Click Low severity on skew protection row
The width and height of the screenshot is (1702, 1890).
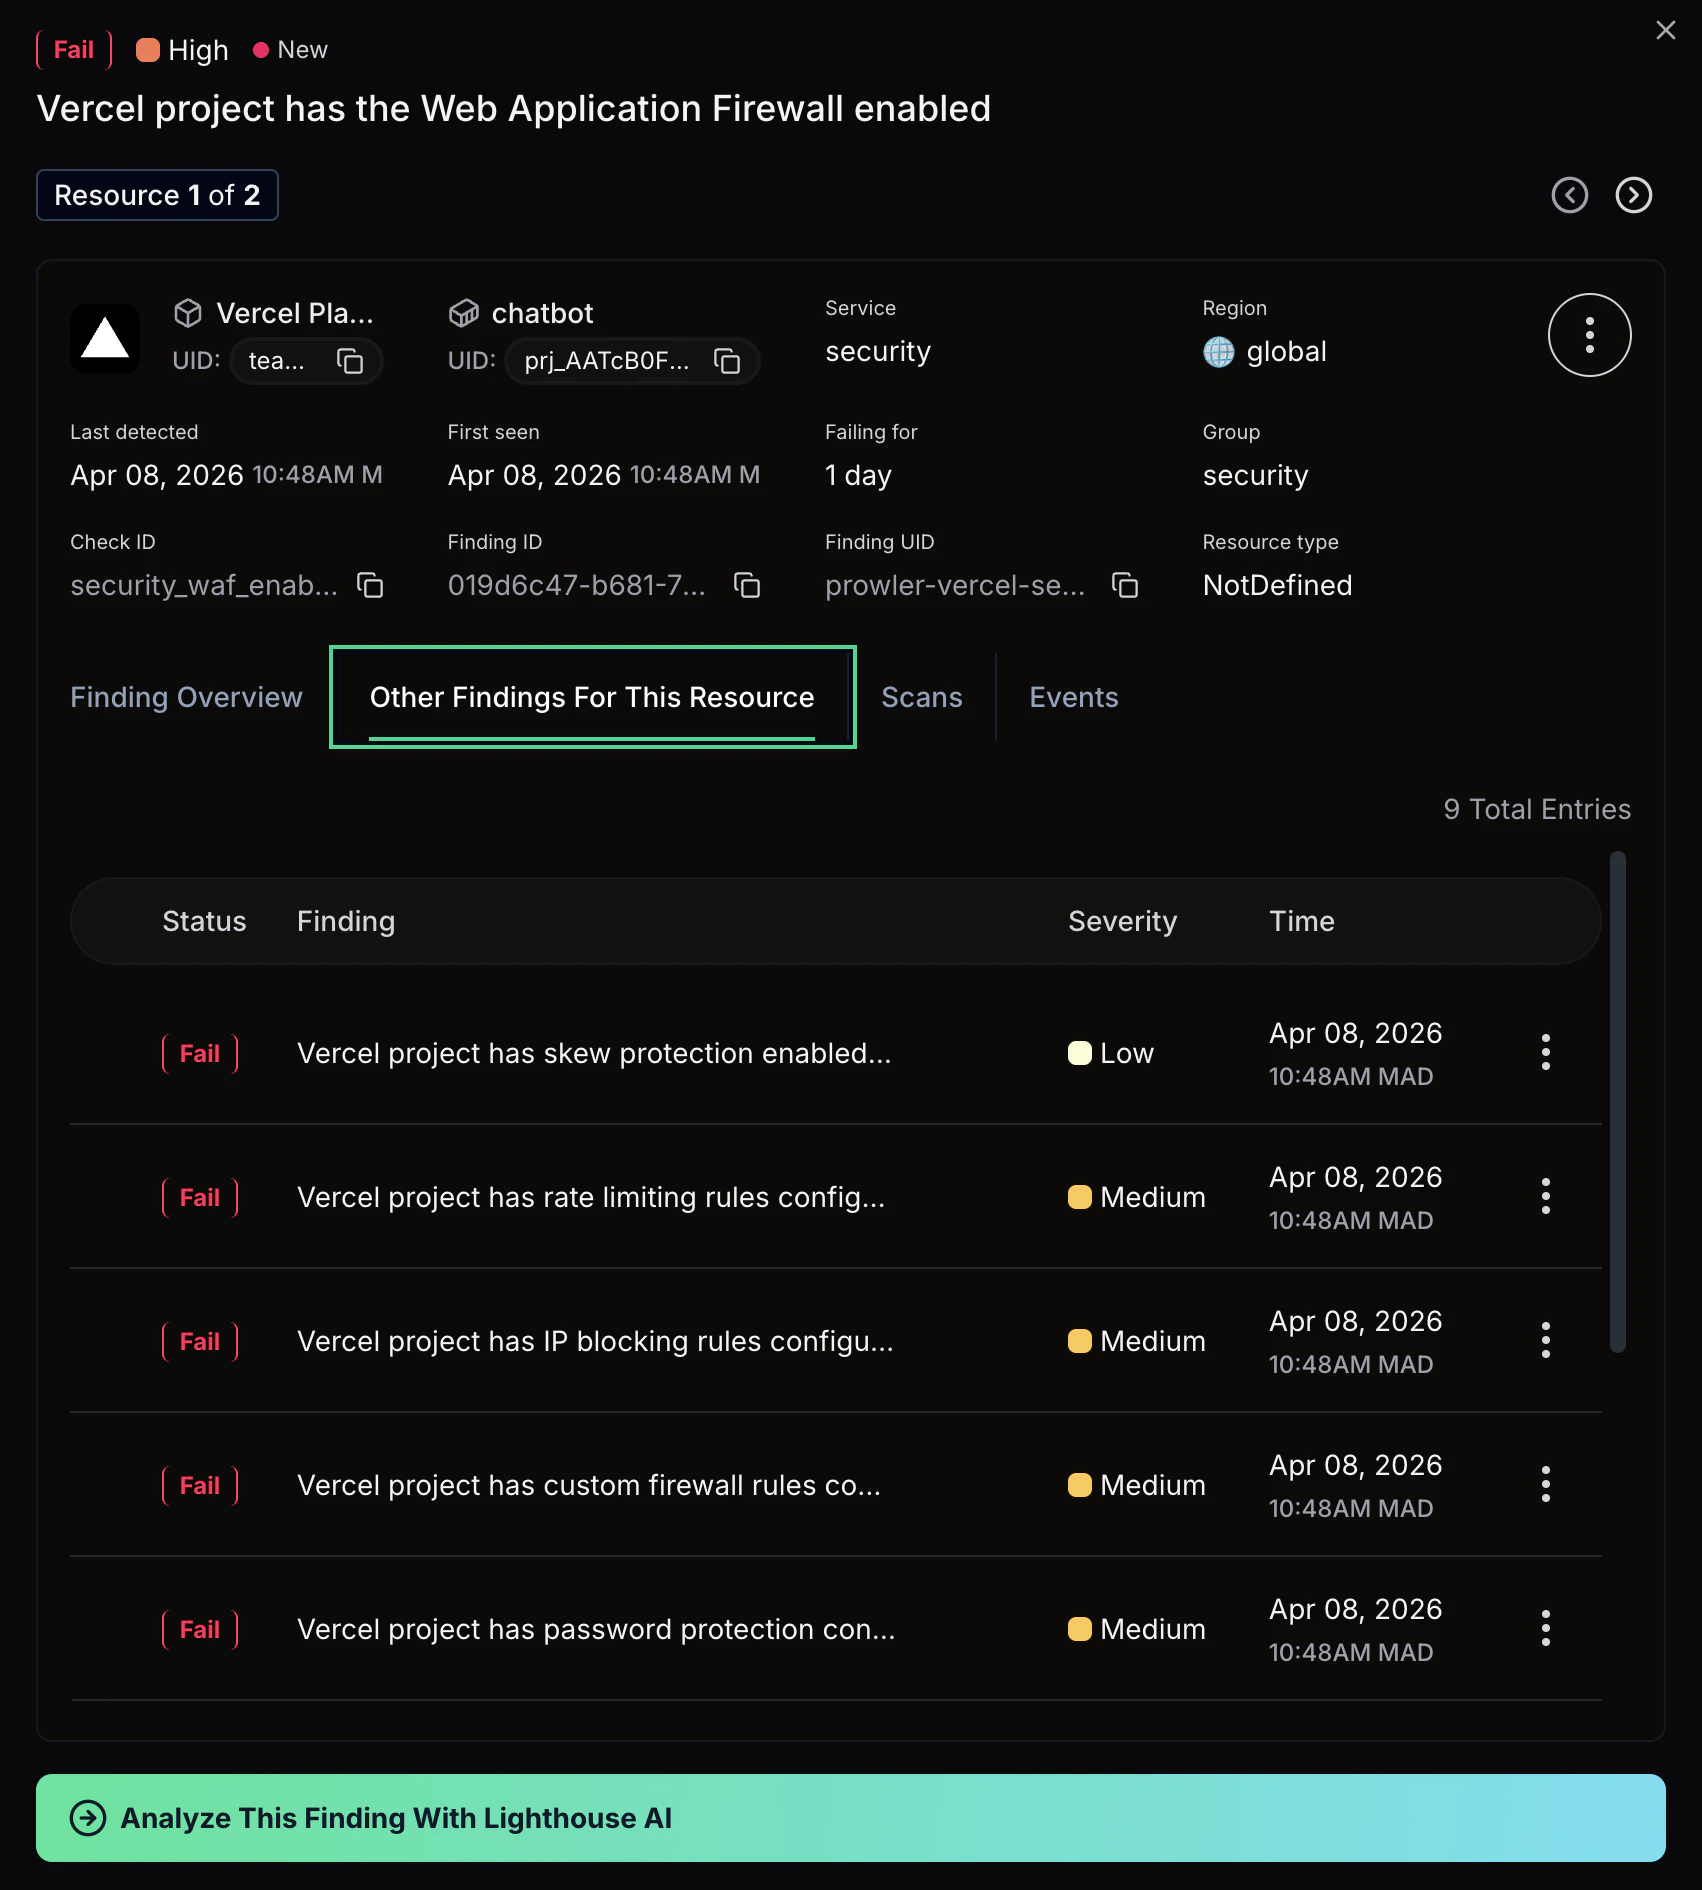[1111, 1053]
